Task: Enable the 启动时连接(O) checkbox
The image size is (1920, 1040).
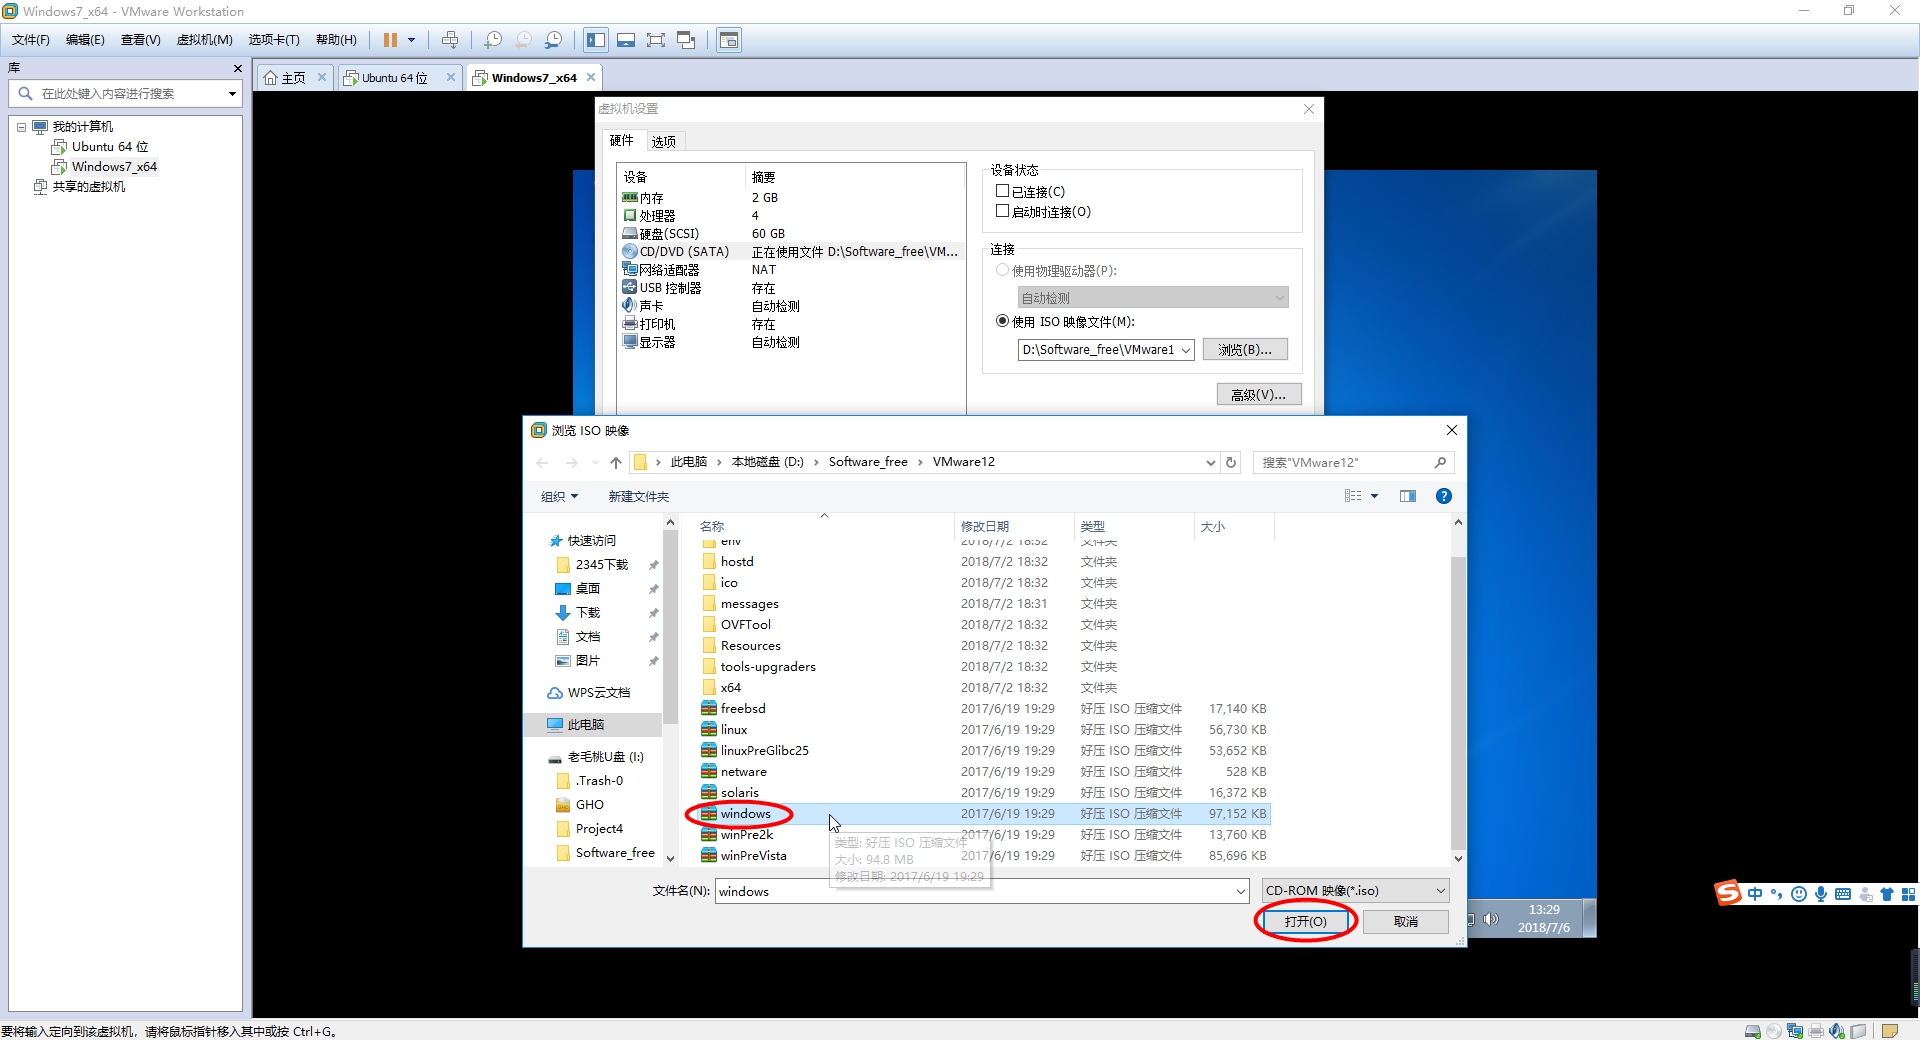Action: tap(1002, 211)
